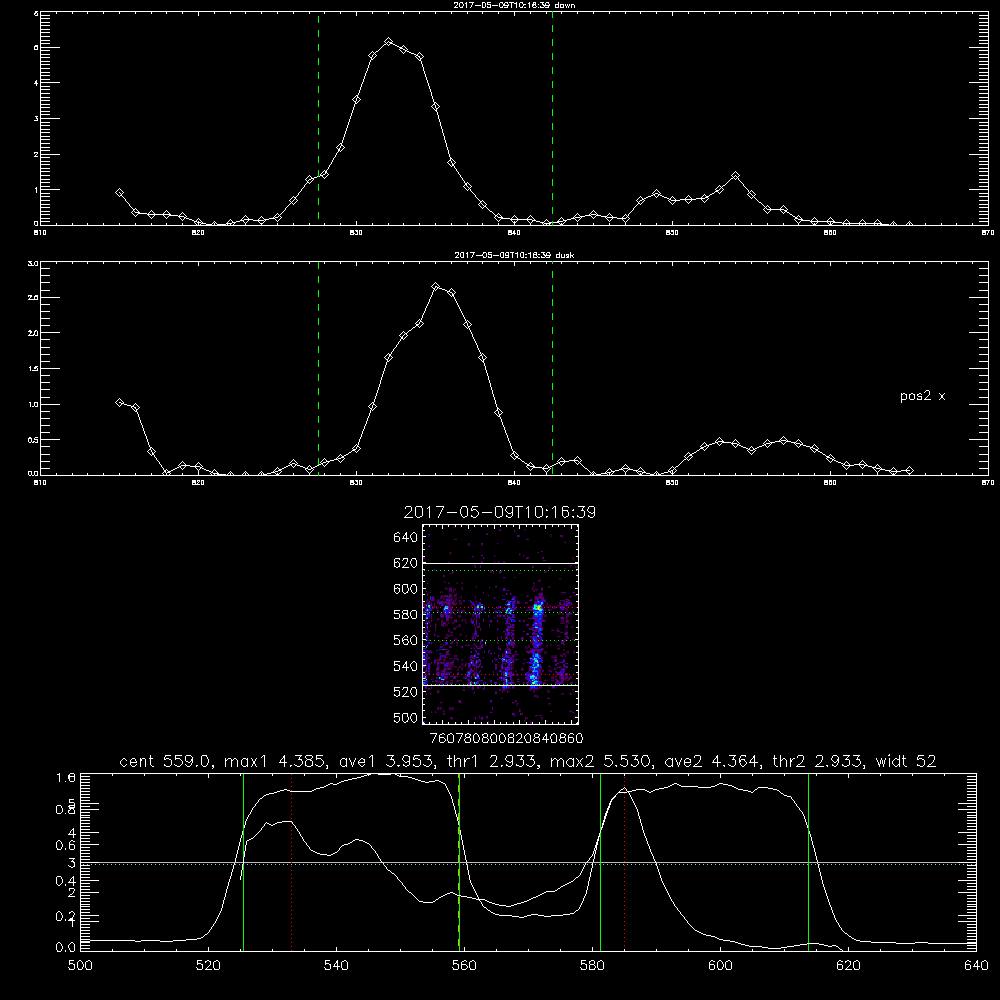Viewport: 1000px width, 1000px height.
Task: Click the 2017-05-09T10:16:39 title above spectral image
Action: click(499, 512)
